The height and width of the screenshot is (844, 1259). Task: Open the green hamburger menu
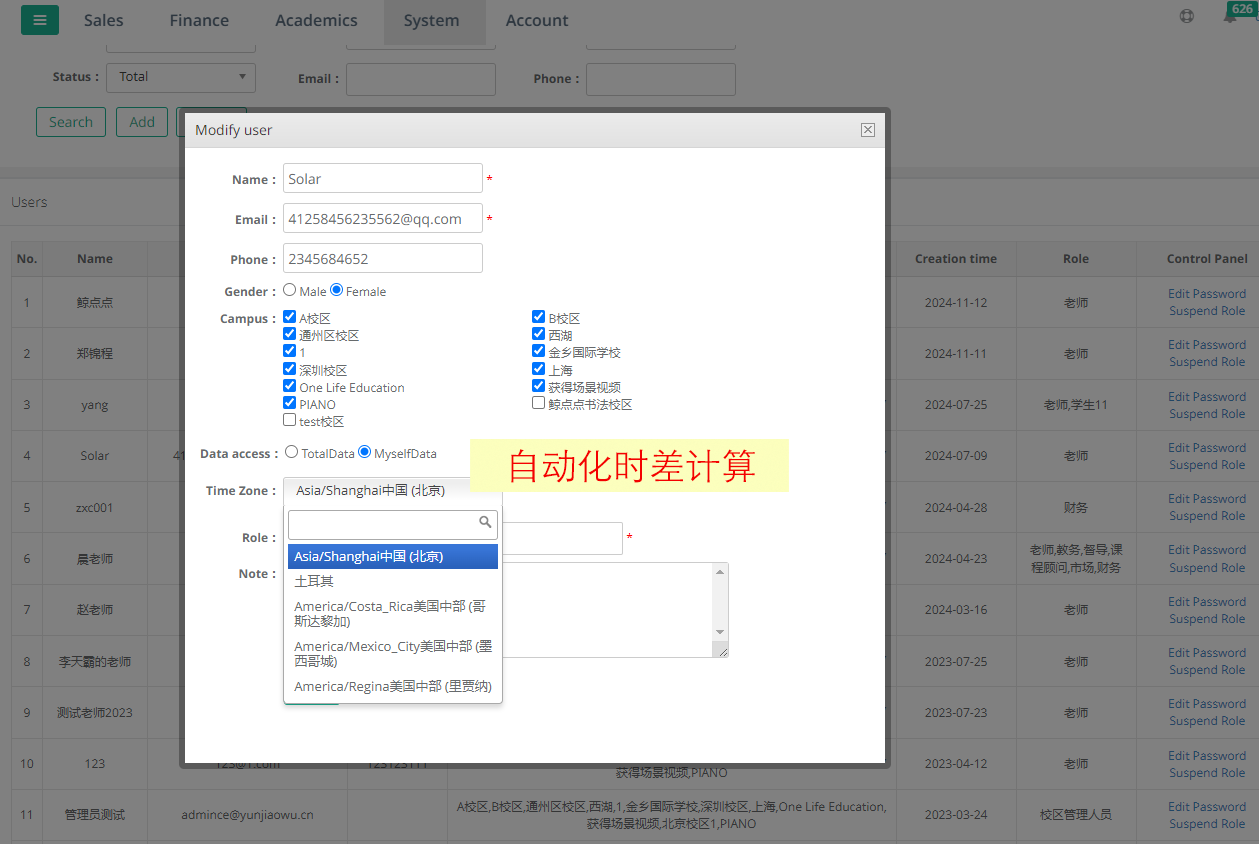pos(39,20)
